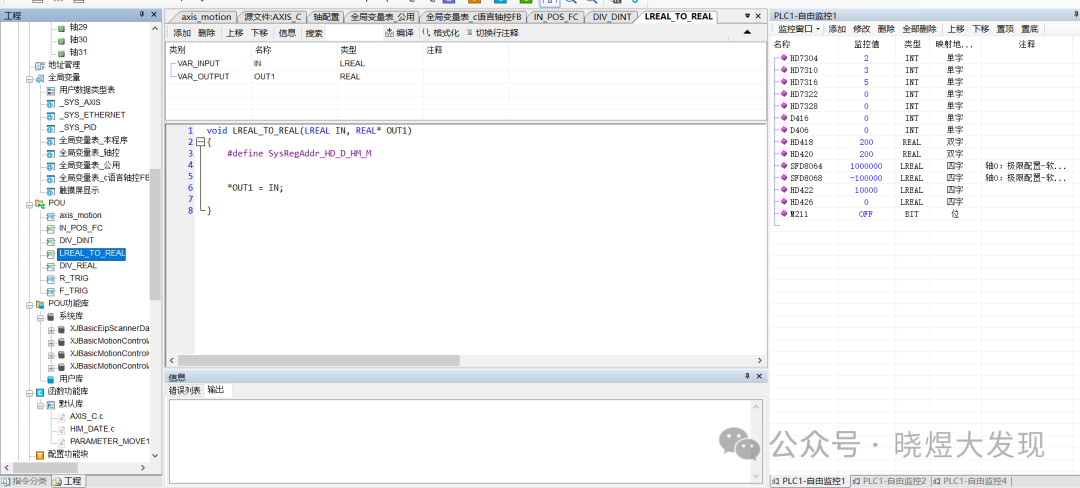This screenshot has width=1080, height=488.
Task: Collapse the 全局变量 tree node
Action: coord(29,78)
